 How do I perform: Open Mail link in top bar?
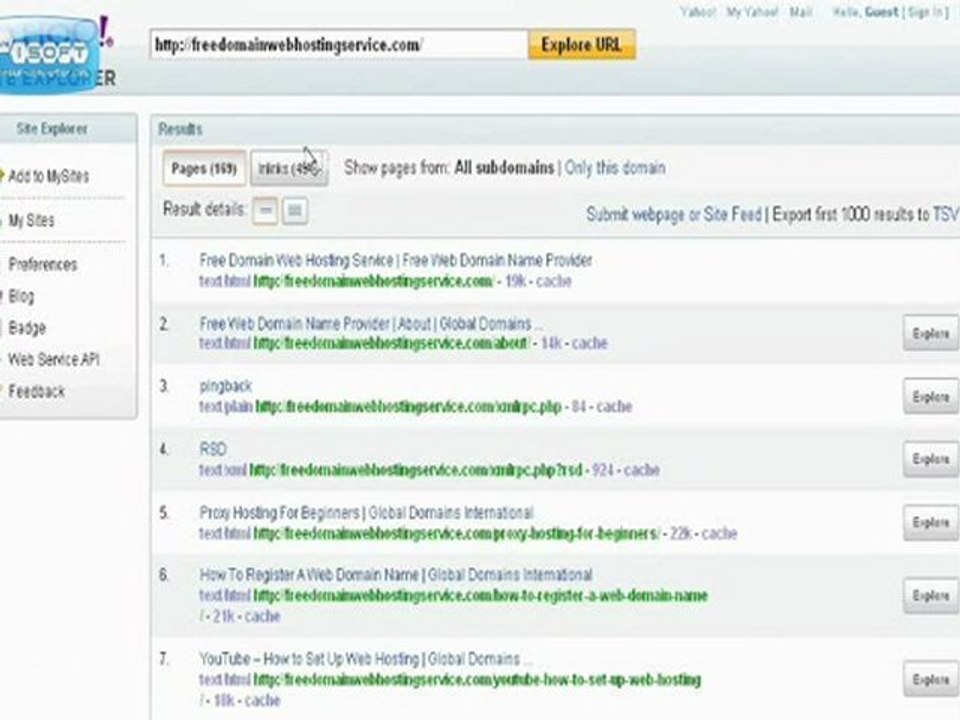[801, 12]
